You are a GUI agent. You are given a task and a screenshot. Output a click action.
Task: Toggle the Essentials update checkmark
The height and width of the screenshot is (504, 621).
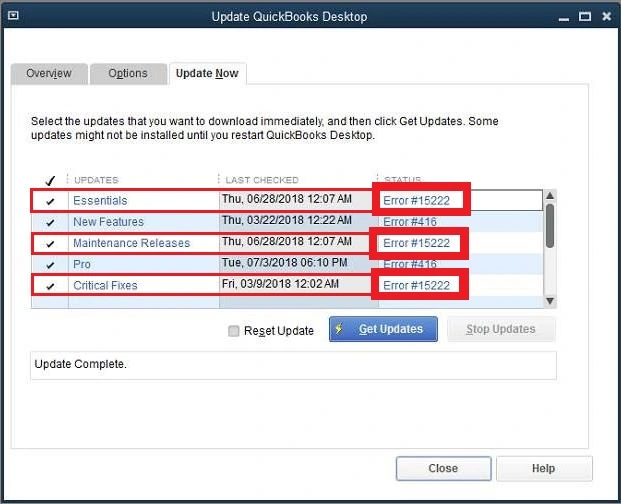50,201
